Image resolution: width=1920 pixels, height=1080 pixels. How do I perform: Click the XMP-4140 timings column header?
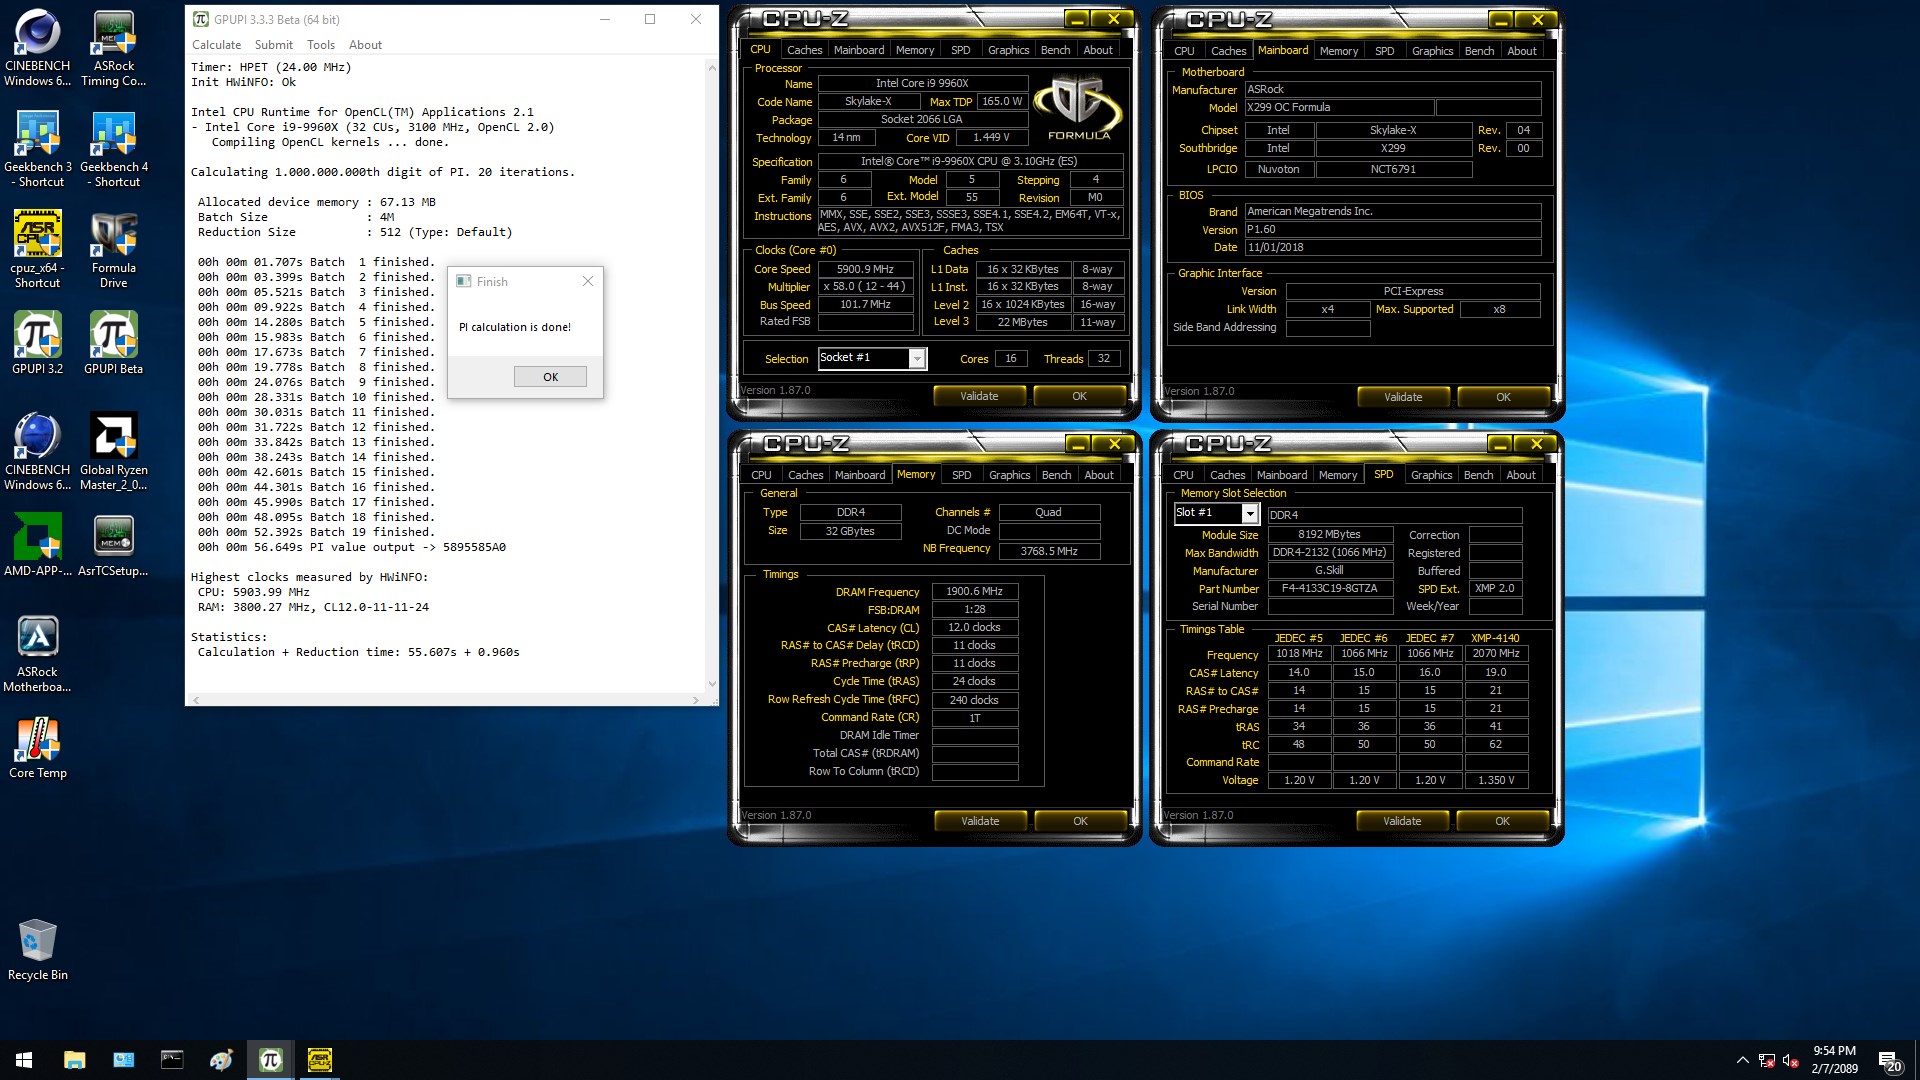1495,638
